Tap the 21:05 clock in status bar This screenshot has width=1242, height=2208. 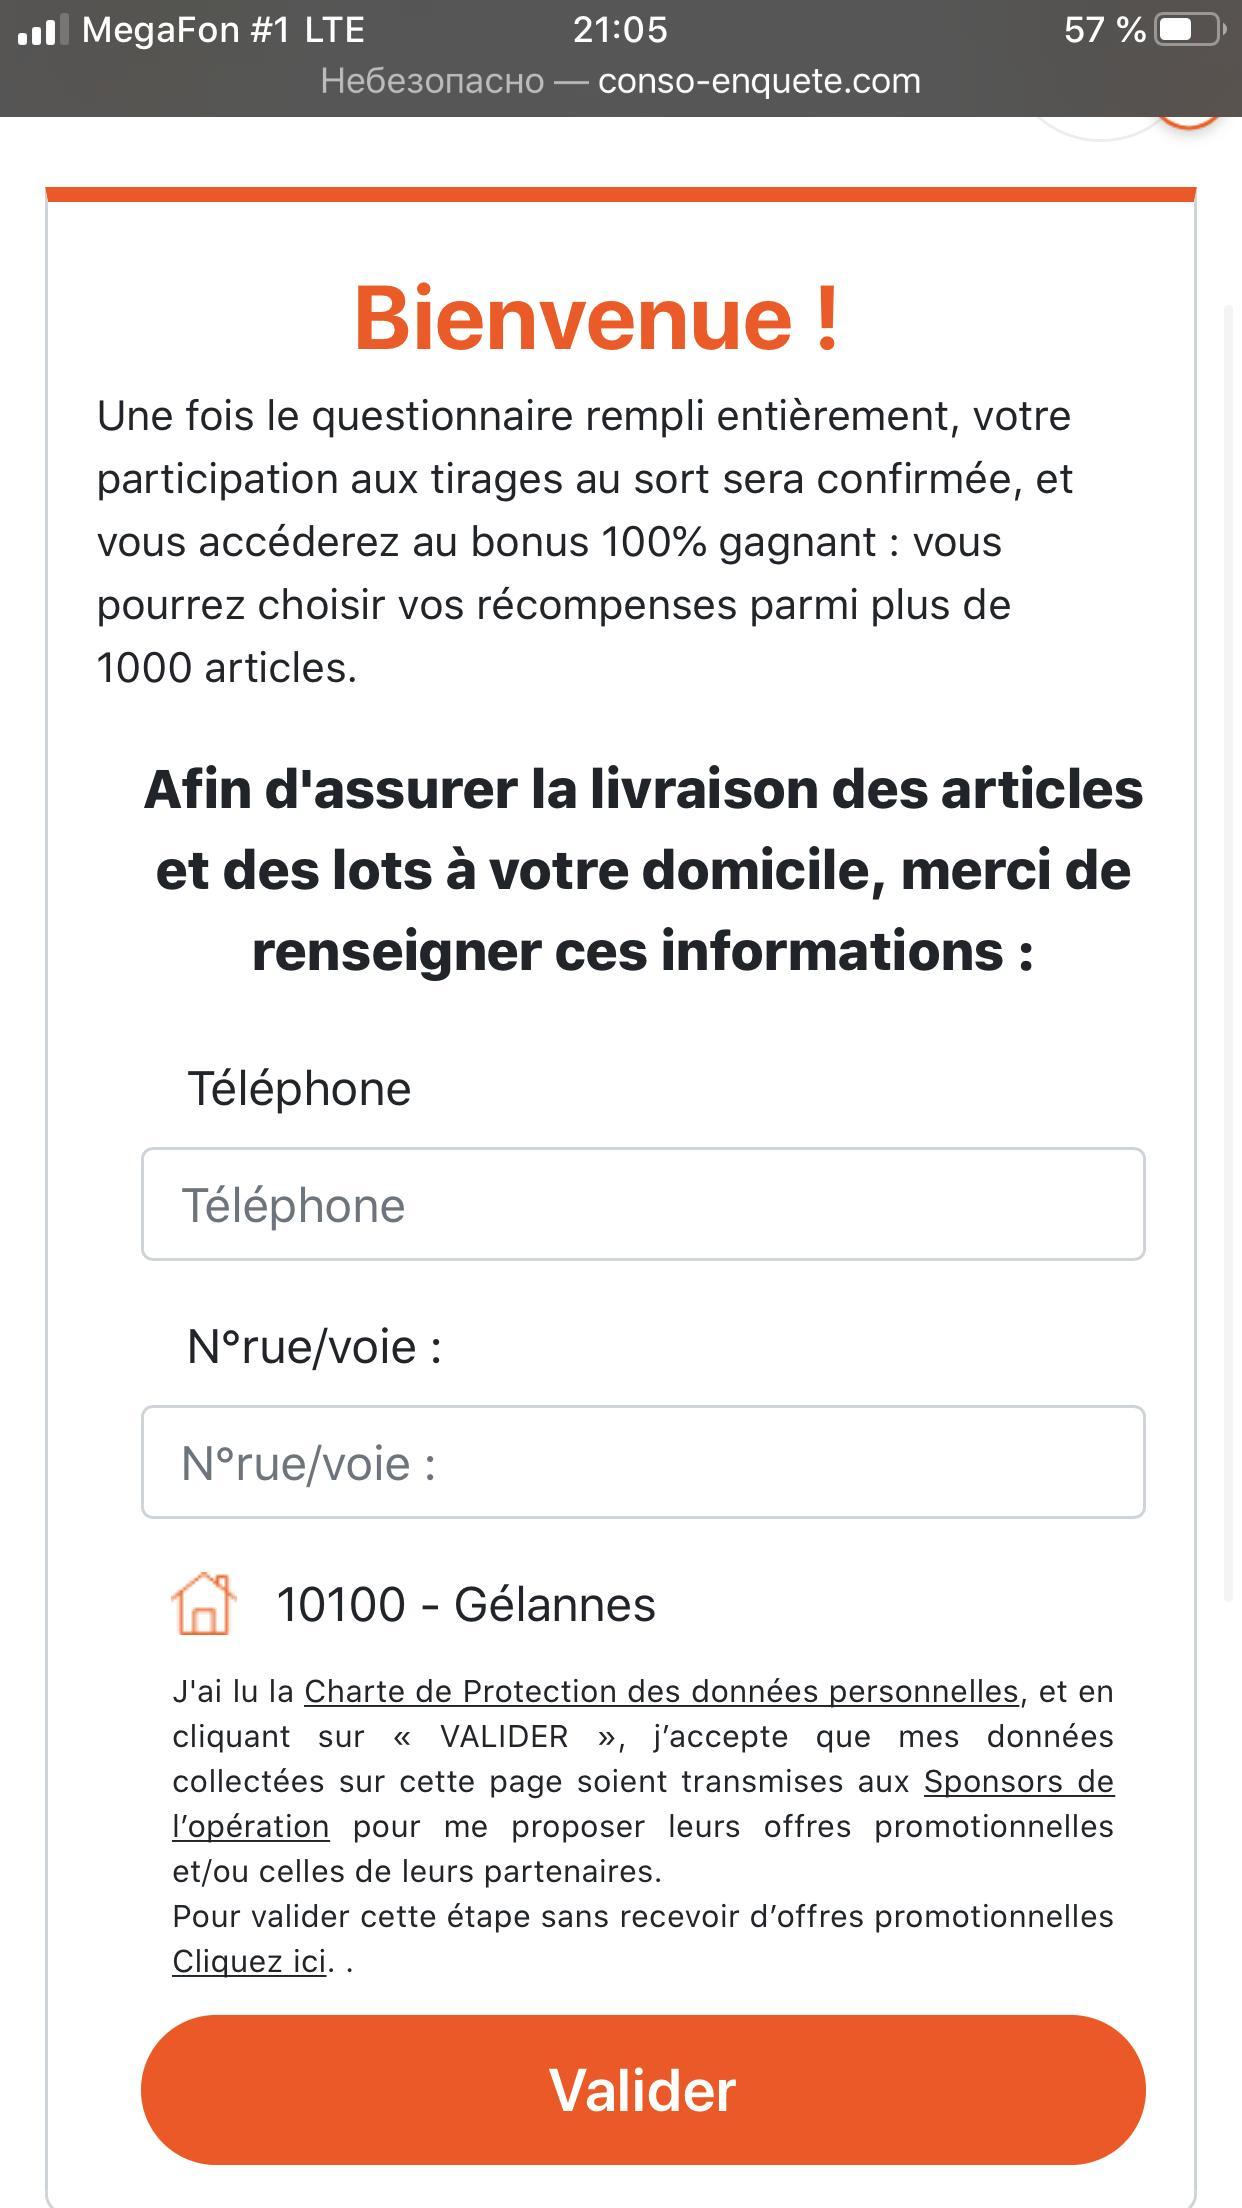pyautogui.click(x=620, y=30)
